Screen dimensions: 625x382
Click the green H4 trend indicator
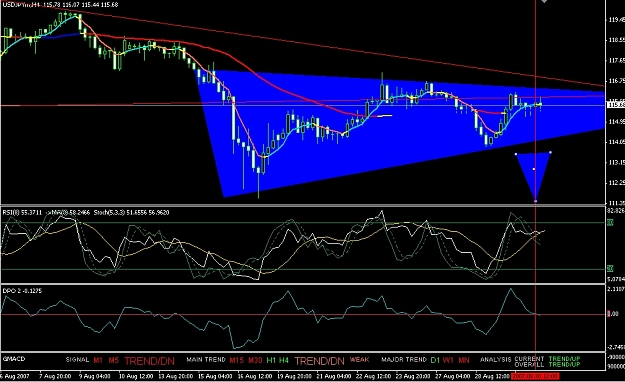[284, 360]
